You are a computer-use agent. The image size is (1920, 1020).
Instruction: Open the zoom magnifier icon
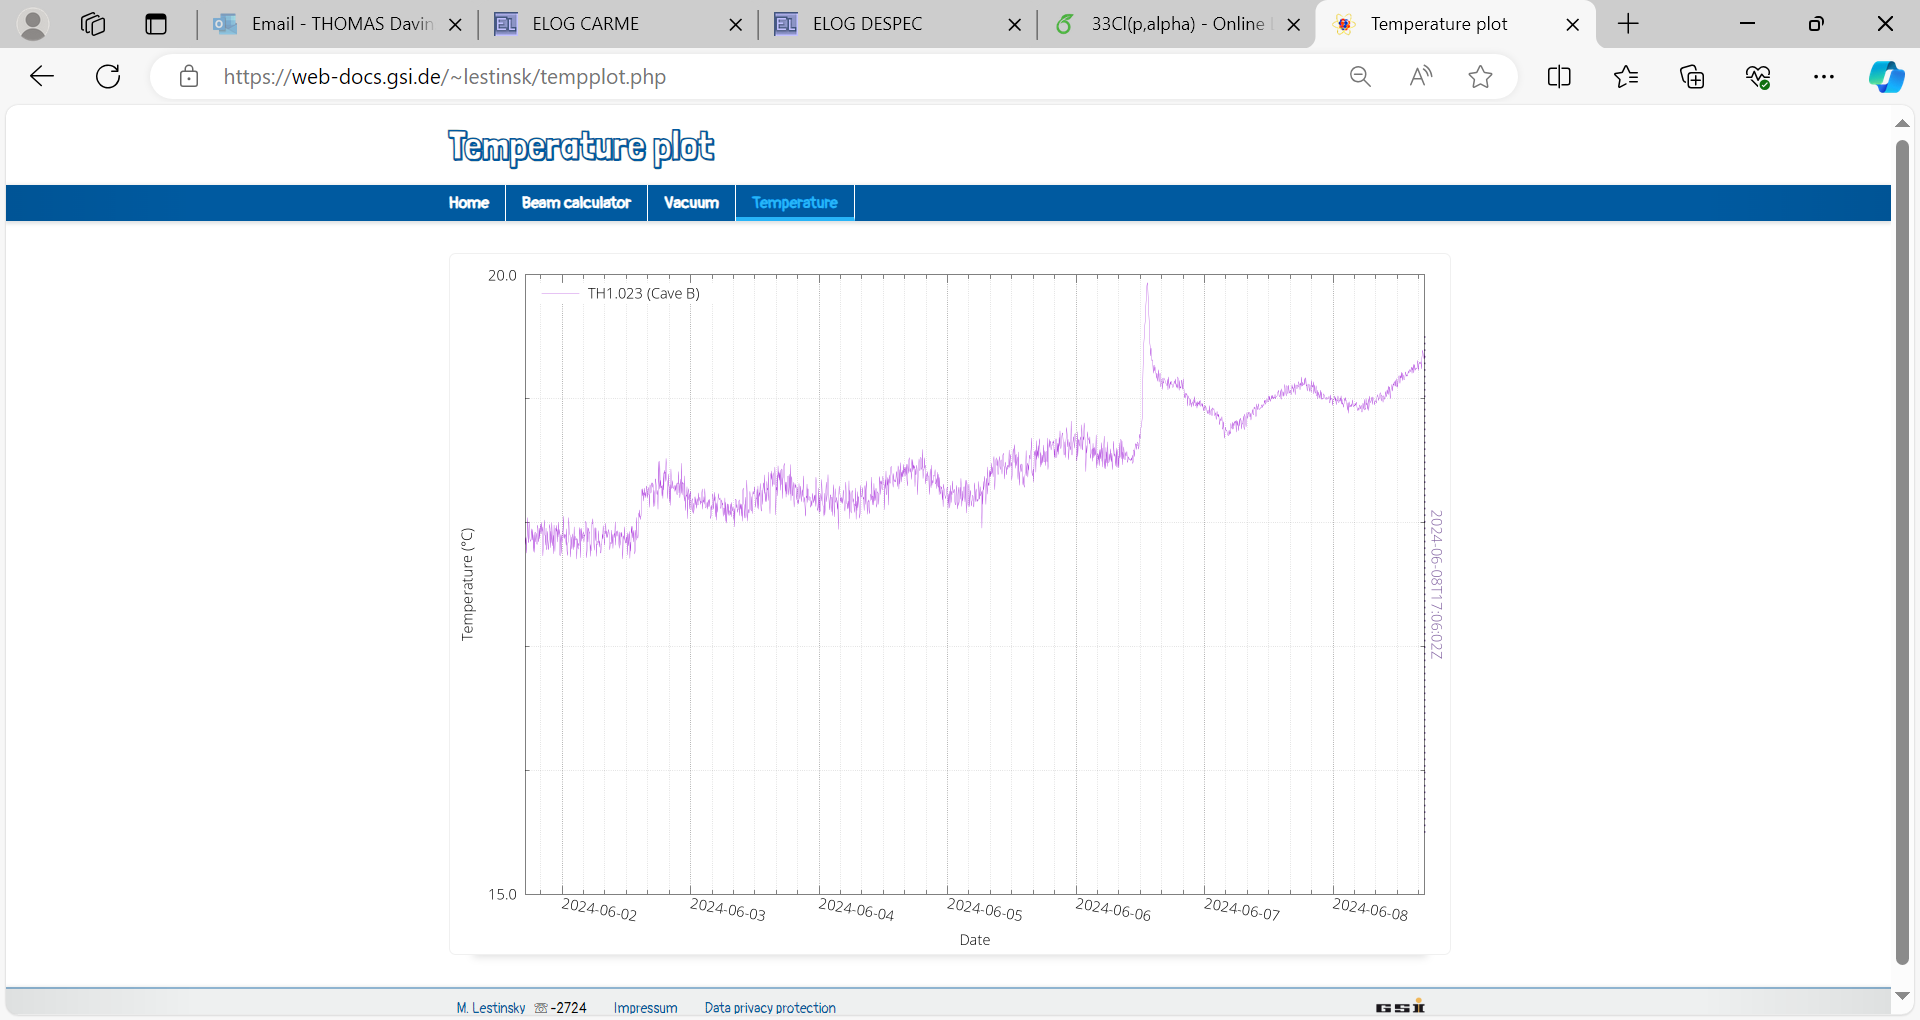(1360, 77)
